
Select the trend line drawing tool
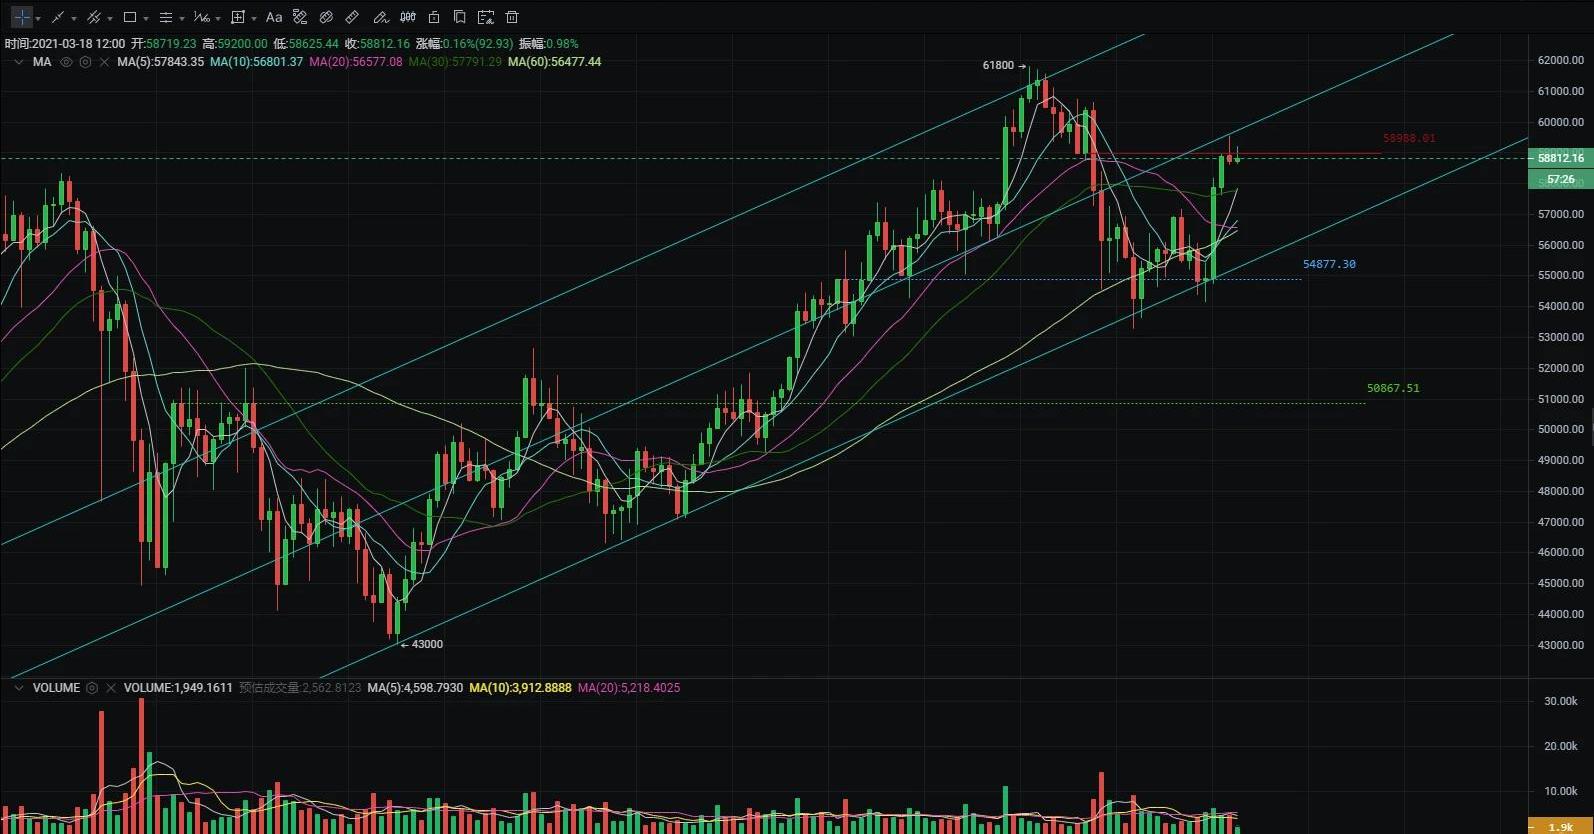[x=58, y=17]
